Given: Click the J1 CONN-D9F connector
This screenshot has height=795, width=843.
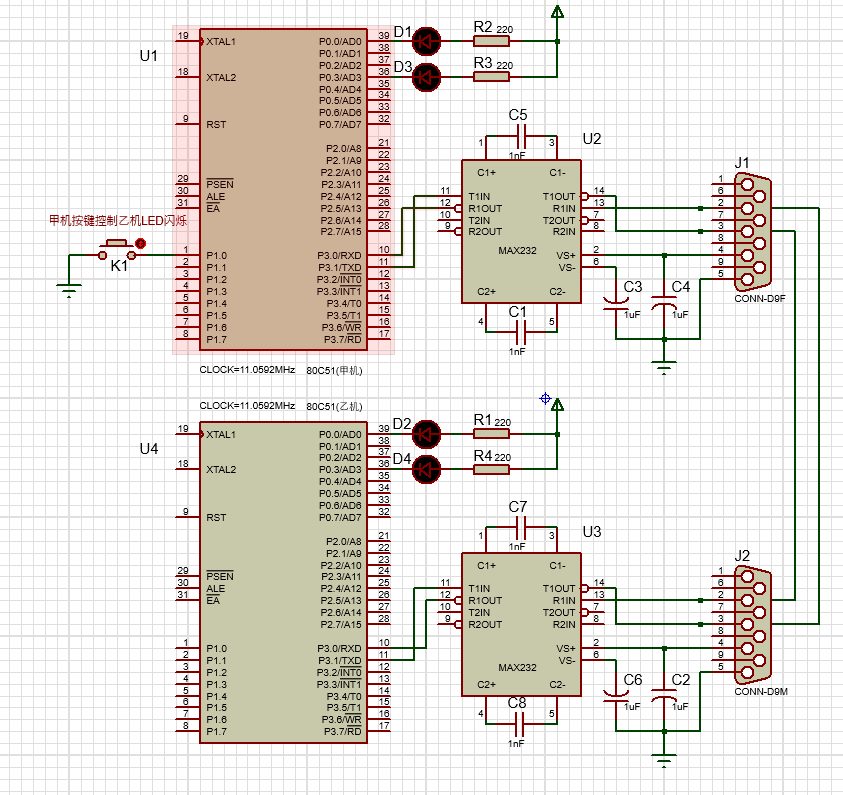Looking at the screenshot, I should tap(753, 232).
